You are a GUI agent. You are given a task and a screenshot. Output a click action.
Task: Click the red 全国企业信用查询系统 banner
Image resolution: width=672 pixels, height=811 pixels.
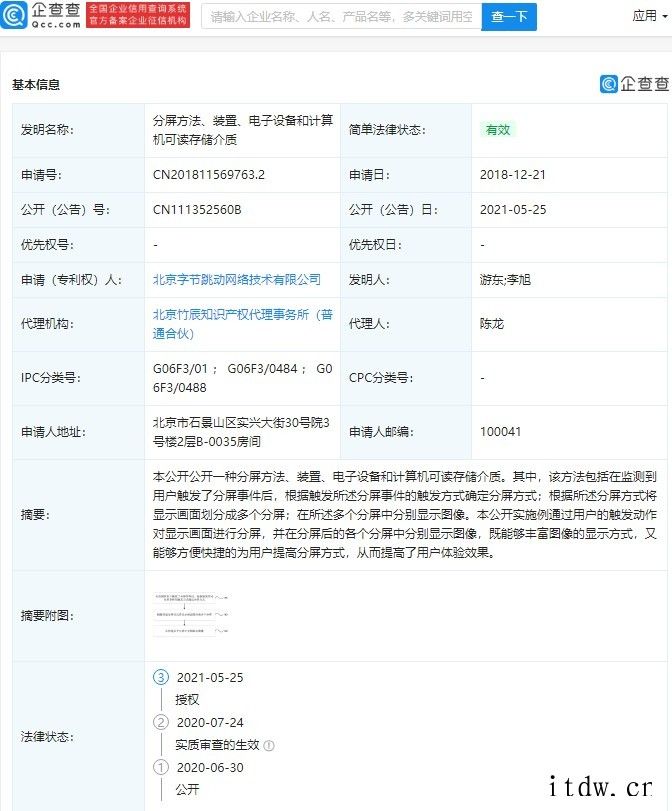[138, 15]
